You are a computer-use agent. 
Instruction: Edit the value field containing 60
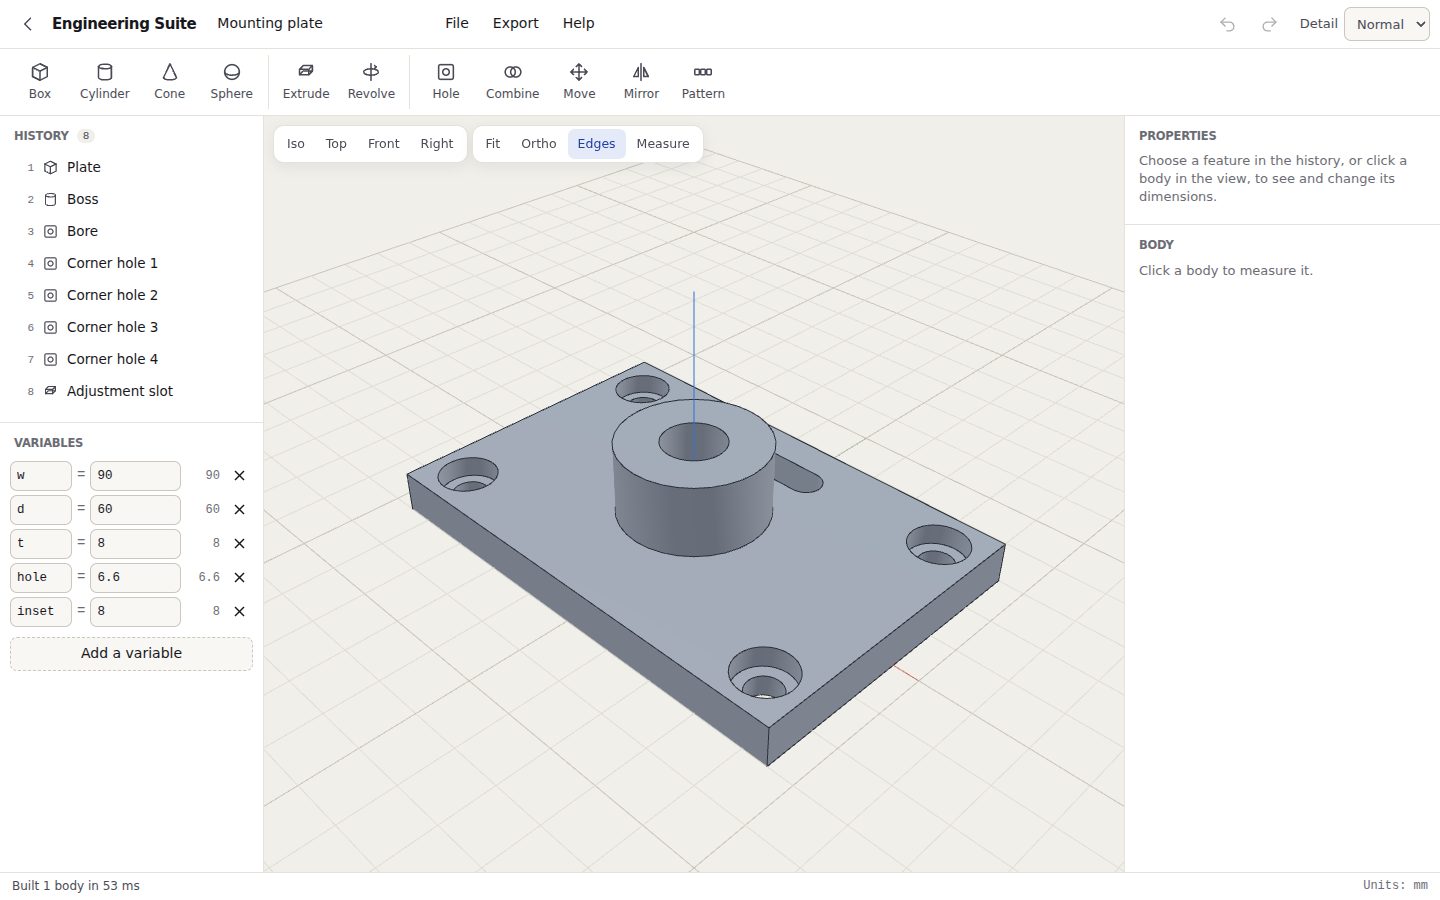135,510
